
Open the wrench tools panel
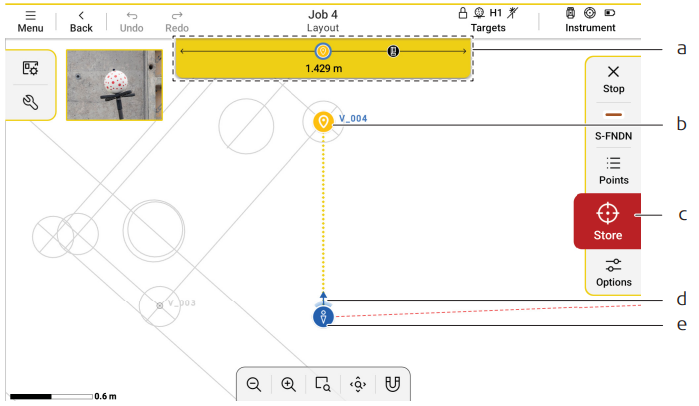(30, 102)
